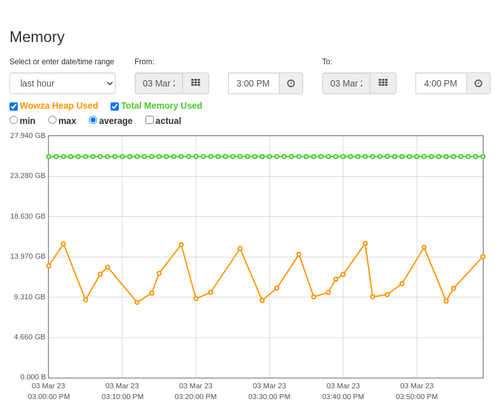Click the To date field showing 03 Mar
Image resolution: width=500 pixels, height=403 pixels.
click(x=346, y=83)
